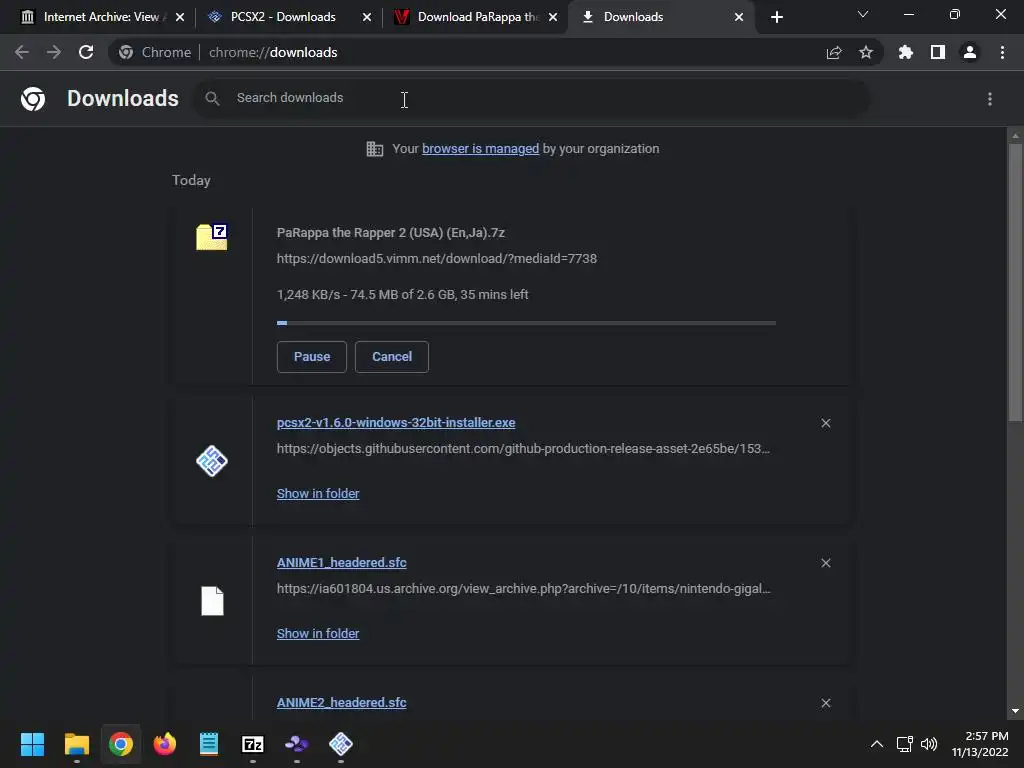
Task: Open the Extensions puzzle icon
Action: click(x=906, y=52)
